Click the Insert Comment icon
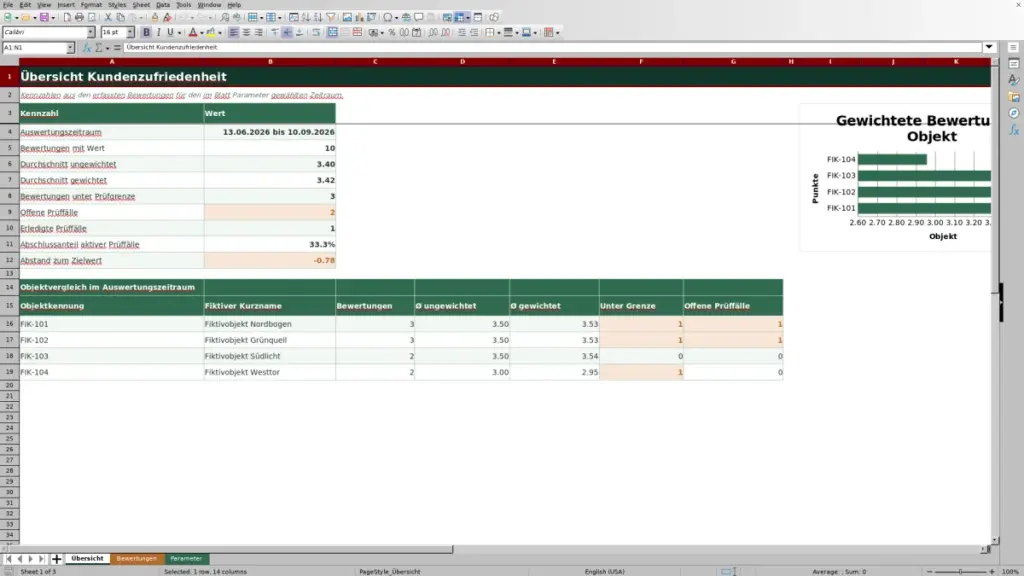The width and height of the screenshot is (1024, 576). pos(419,18)
